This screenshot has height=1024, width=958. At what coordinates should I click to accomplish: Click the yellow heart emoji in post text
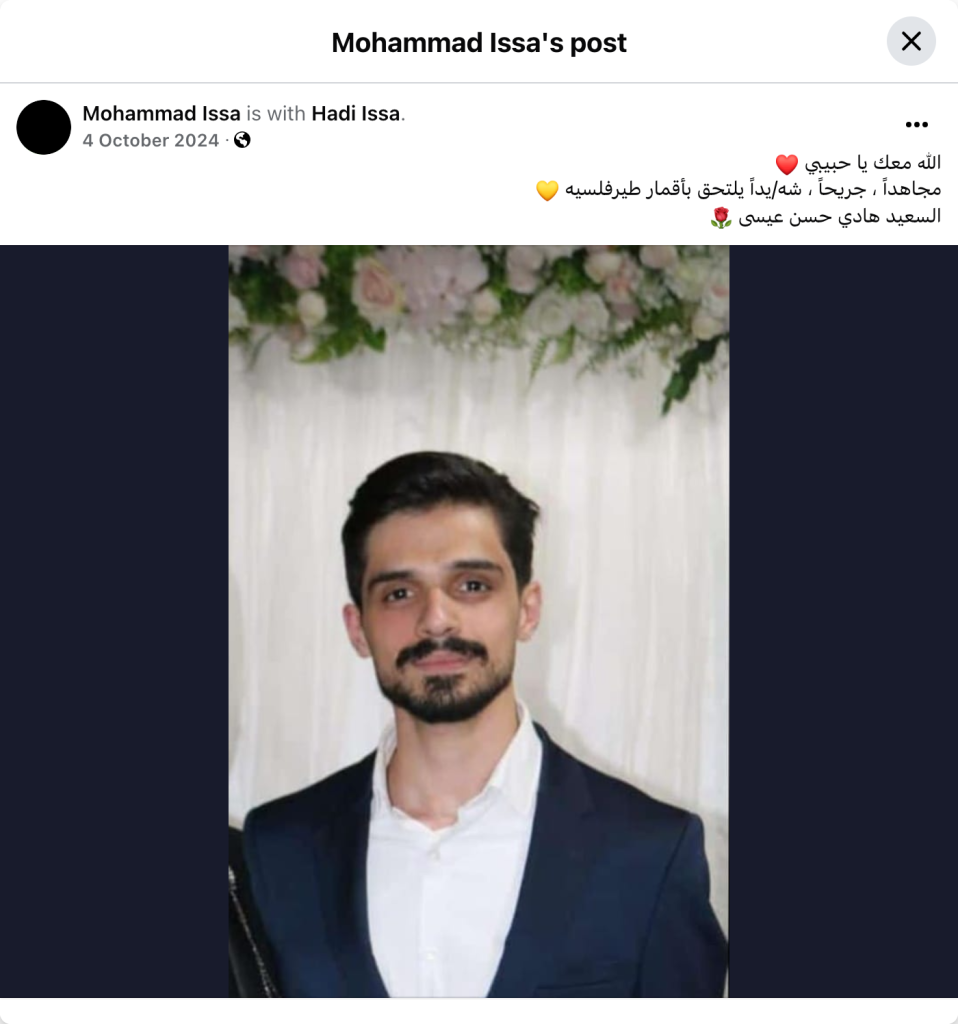click(547, 190)
